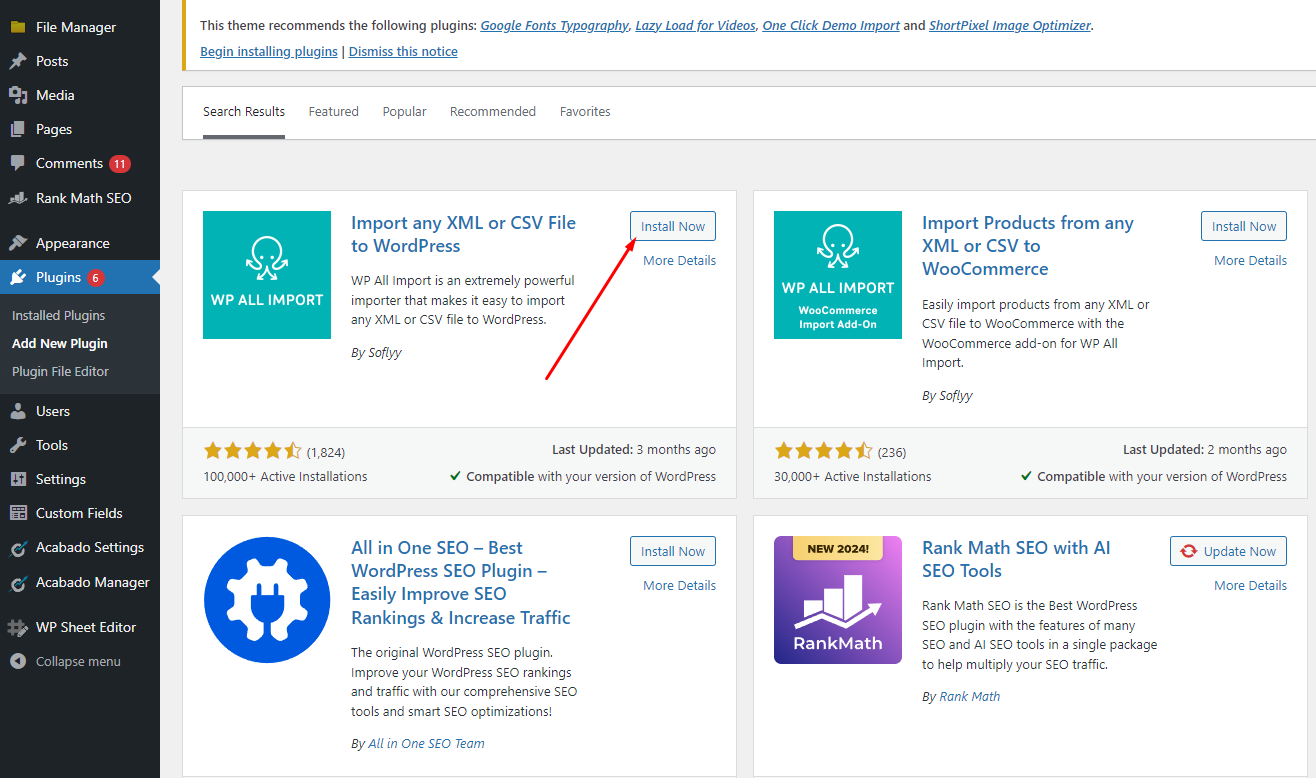Select the Search Results tab

[244, 111]
